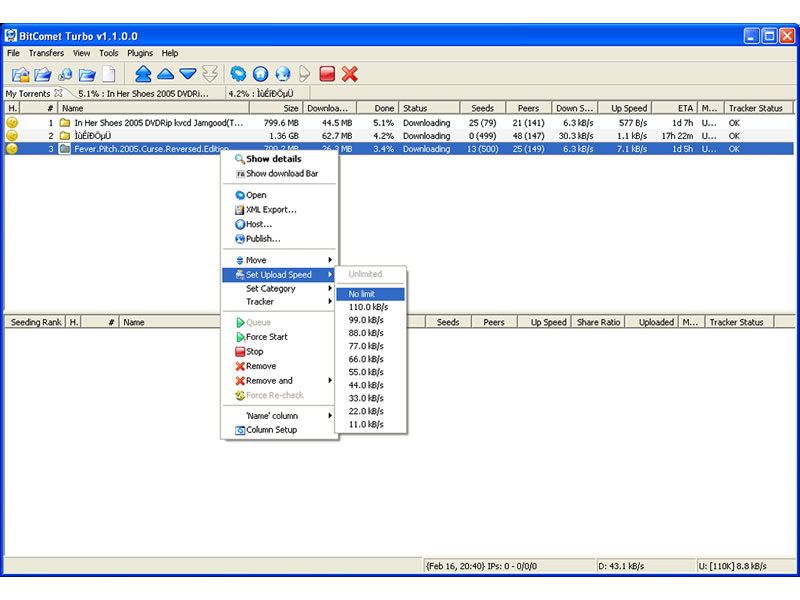
Task: Stop torrent with red square toolbar icon
Action: (x=327, y=74)
